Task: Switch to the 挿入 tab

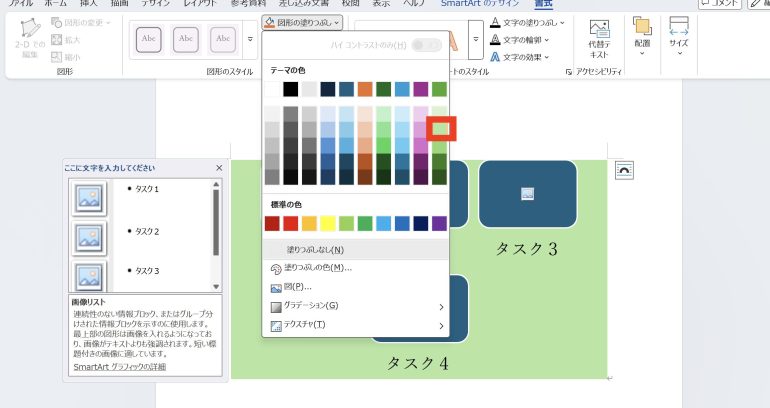Action: pos(88,3)
